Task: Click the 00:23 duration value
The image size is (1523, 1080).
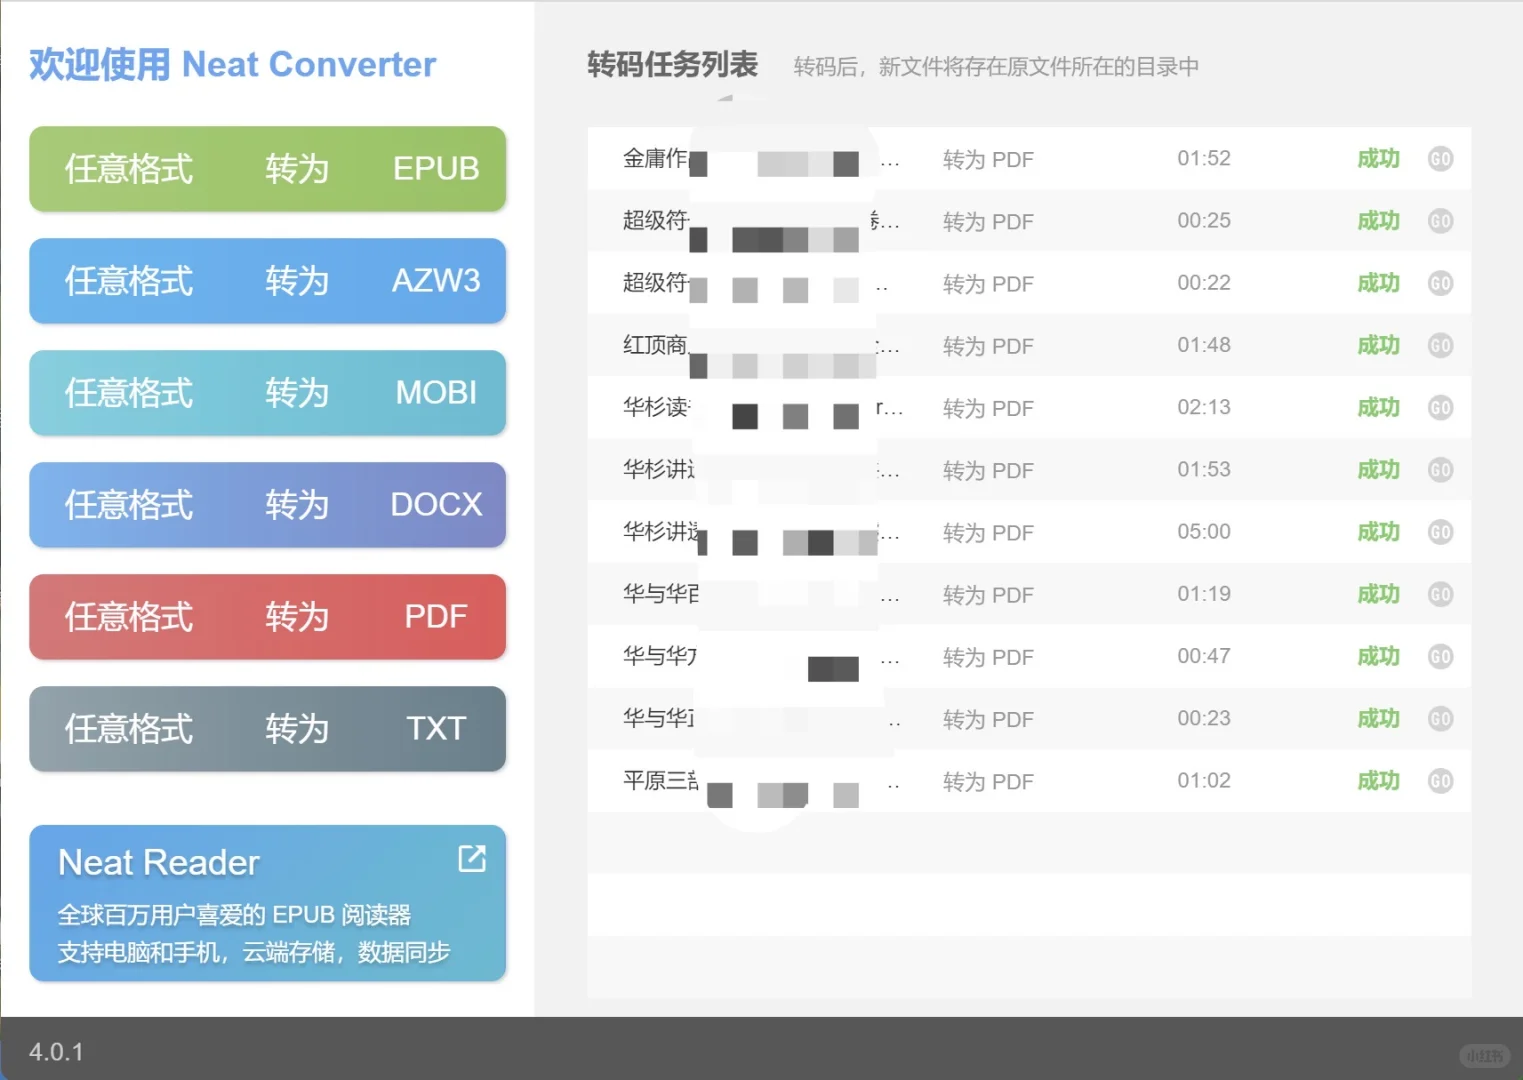Action: click(x=1204, y=719)
